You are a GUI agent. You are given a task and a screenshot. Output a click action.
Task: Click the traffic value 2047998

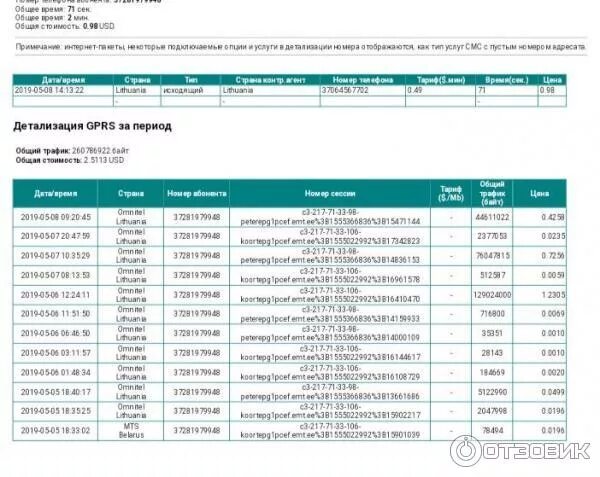[492, 411]
